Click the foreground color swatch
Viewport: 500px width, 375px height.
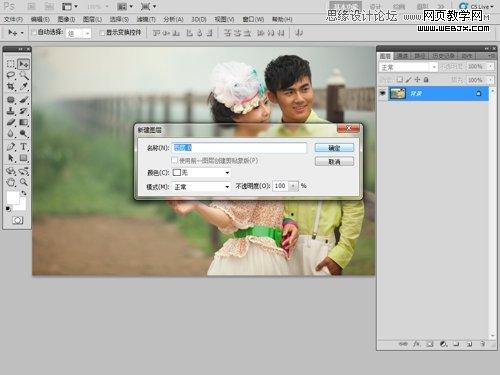coord(13,198)
